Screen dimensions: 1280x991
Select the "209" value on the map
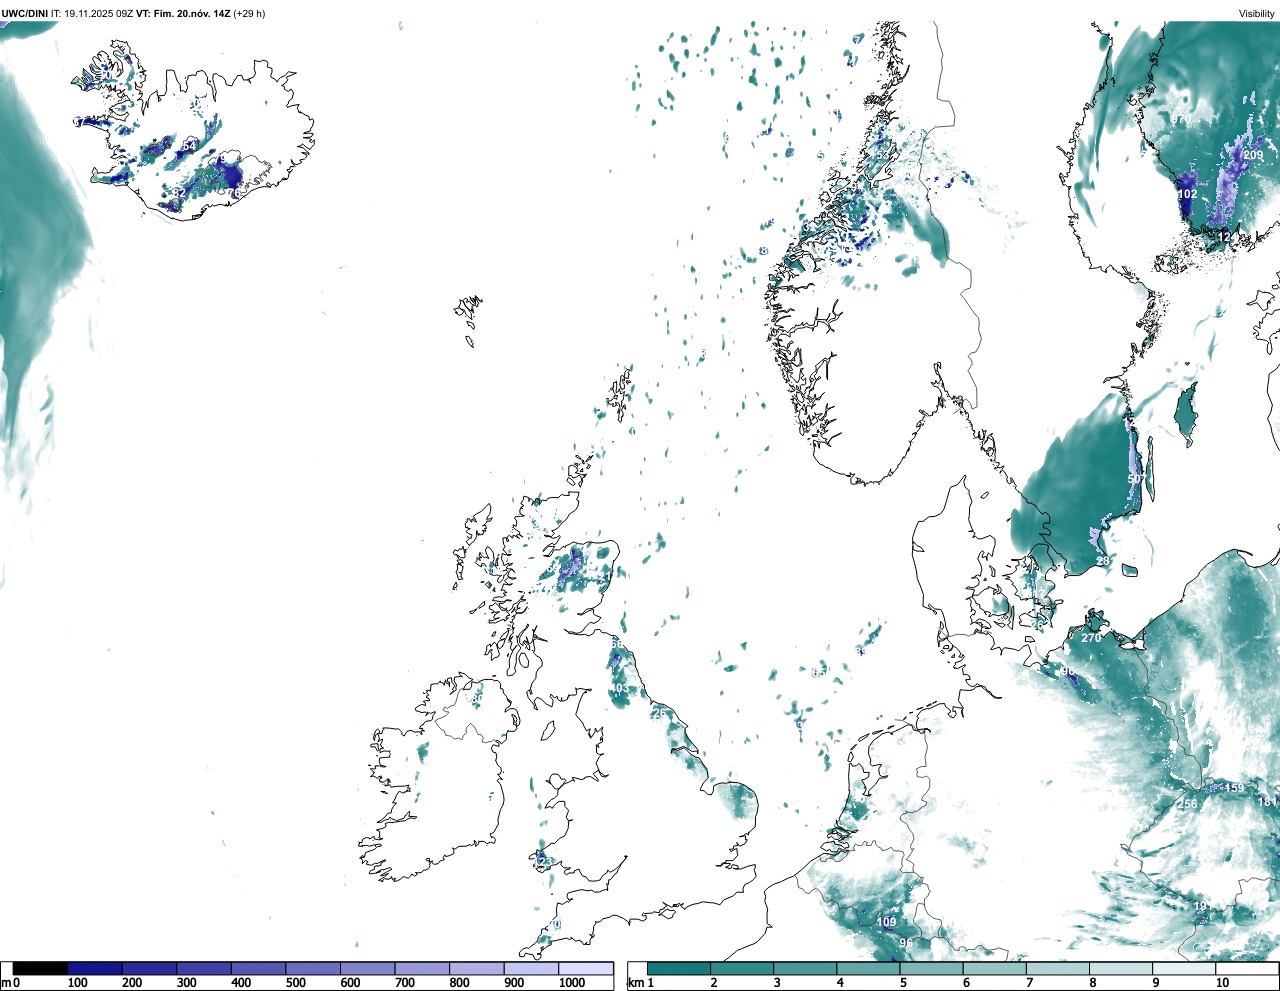click(x=1253, y=155)
